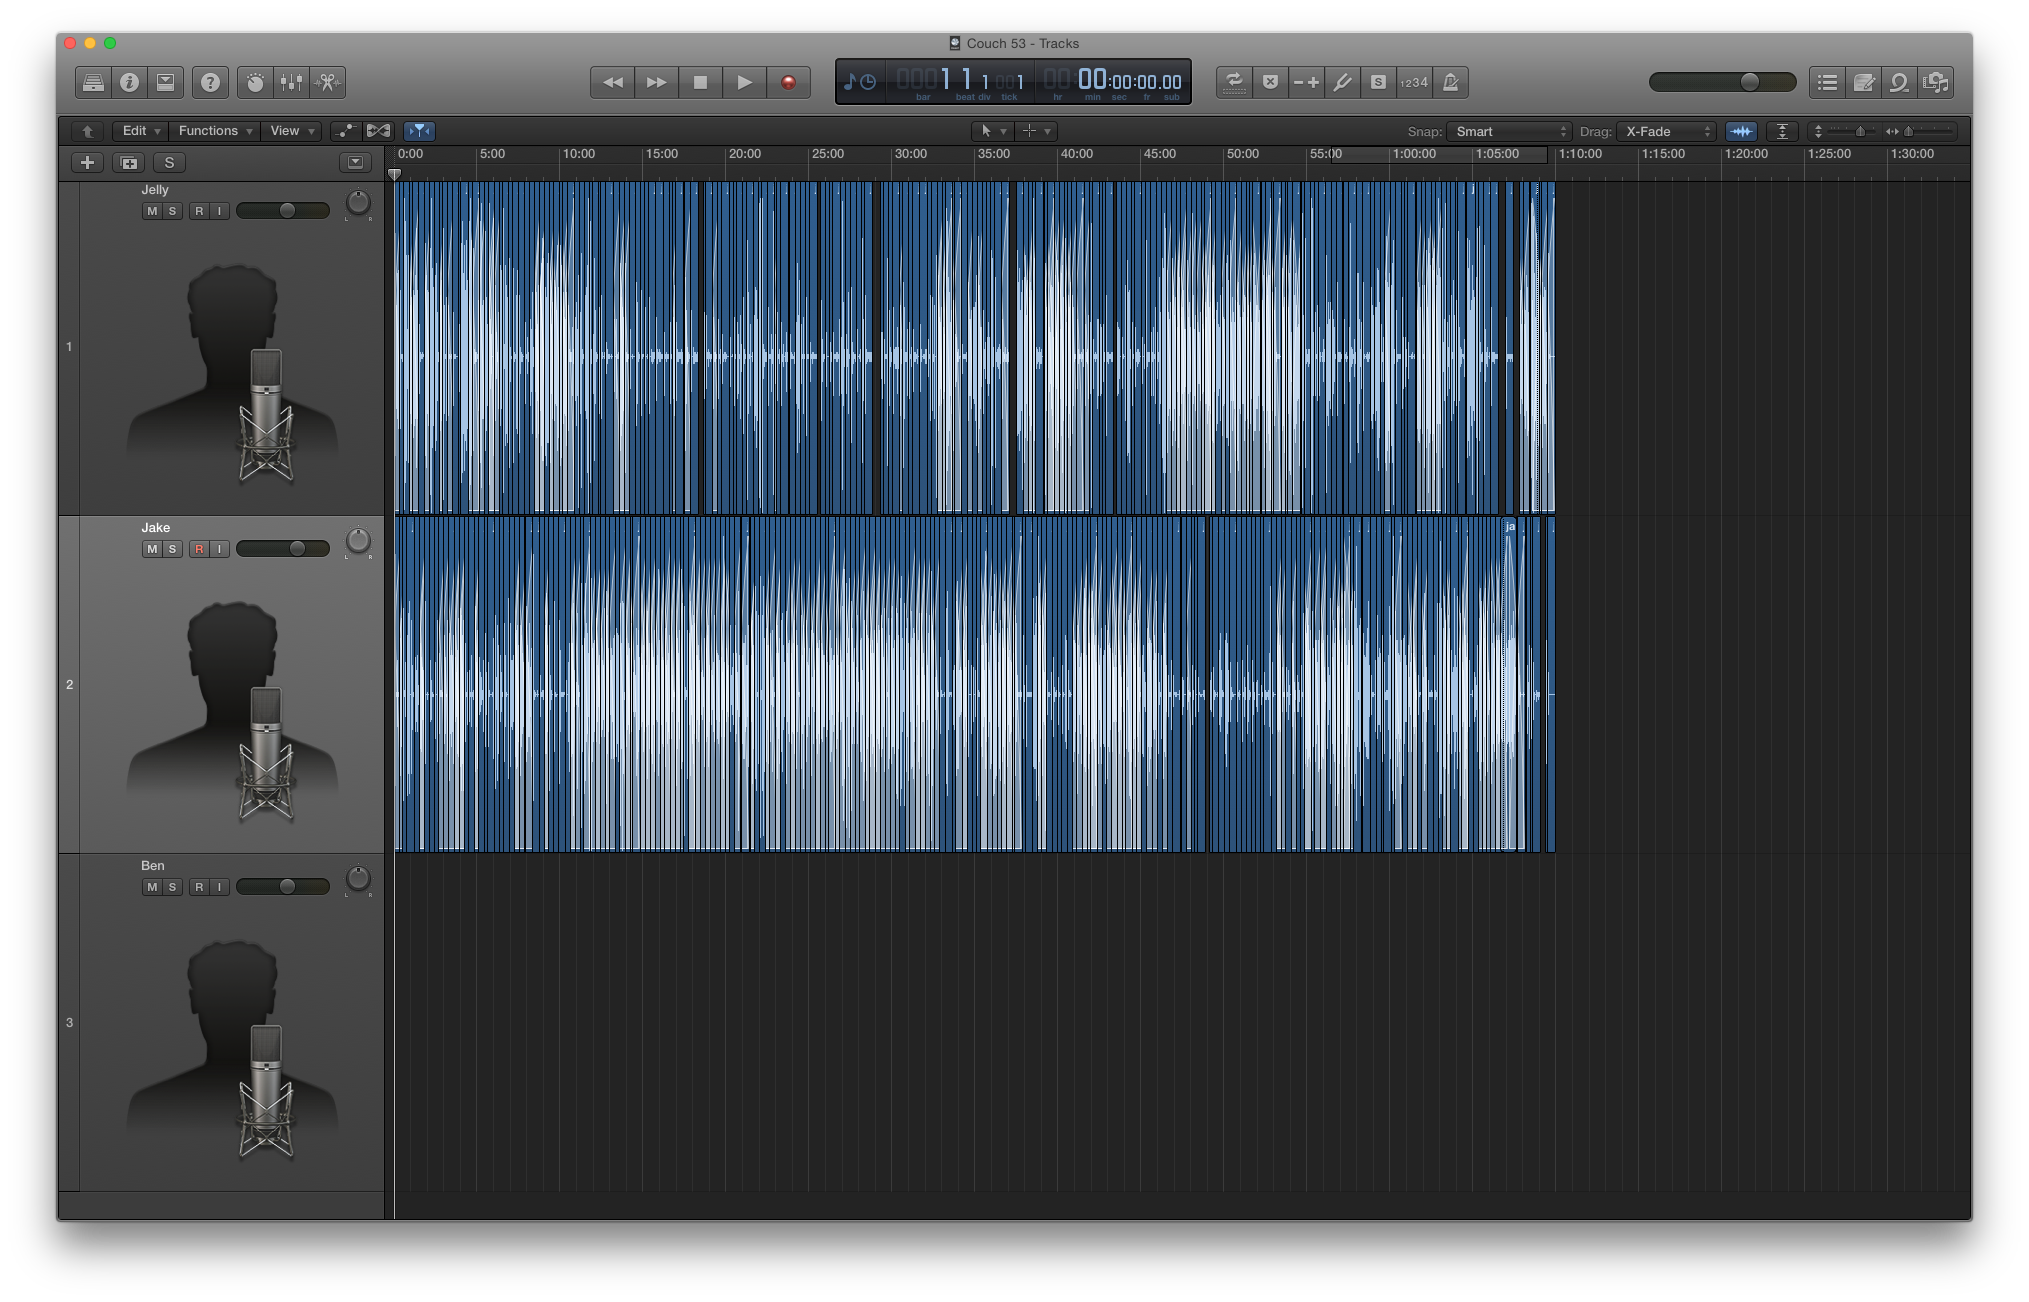Click the global Solo S button in track header
The height and width of the screenshot is (1302, 2029).
tap(170, 162)
